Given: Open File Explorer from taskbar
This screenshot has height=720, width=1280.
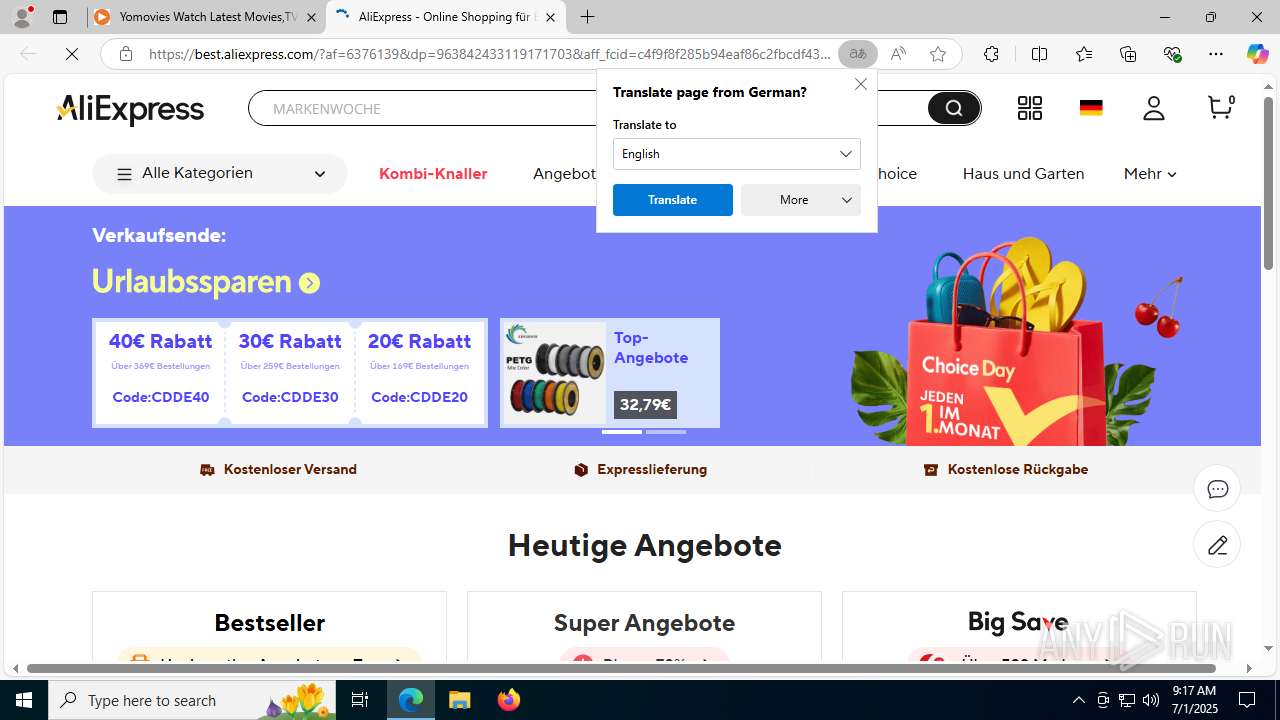Looking at the screenshot, I should (x=460, y=700).
